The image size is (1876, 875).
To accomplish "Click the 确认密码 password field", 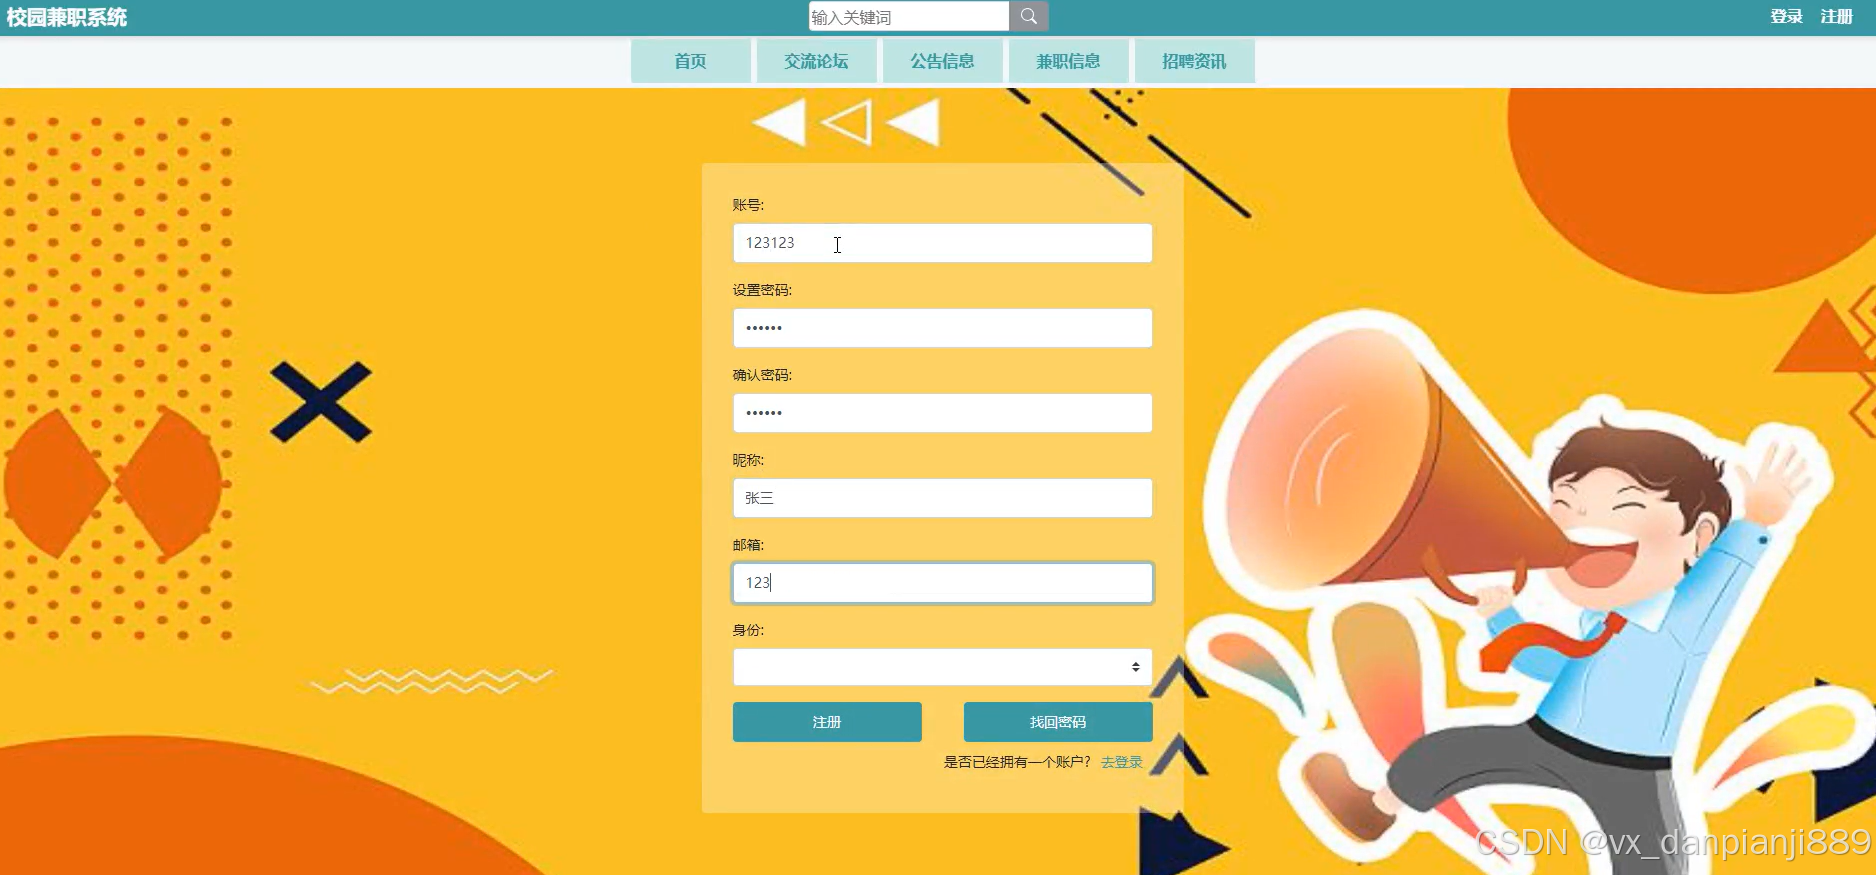I will pos(942,413).
